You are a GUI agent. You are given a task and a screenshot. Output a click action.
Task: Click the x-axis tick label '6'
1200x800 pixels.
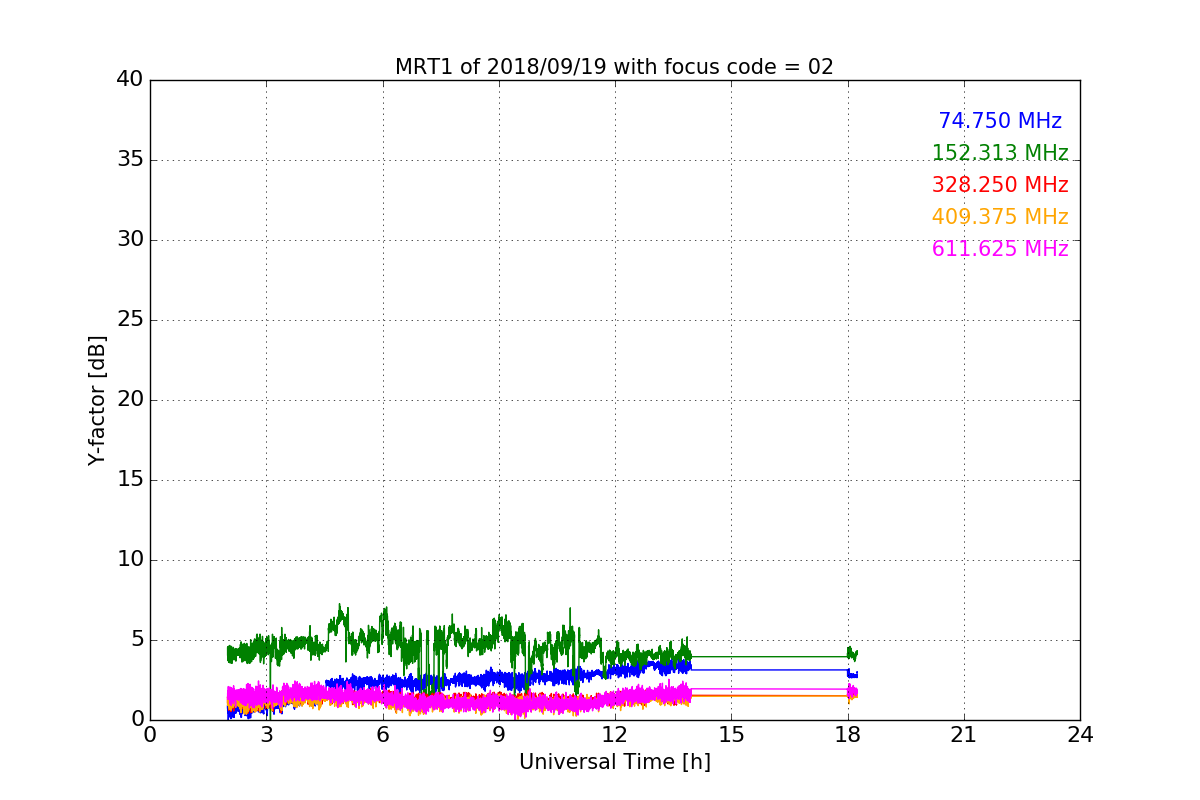click(x=382, y=735)
